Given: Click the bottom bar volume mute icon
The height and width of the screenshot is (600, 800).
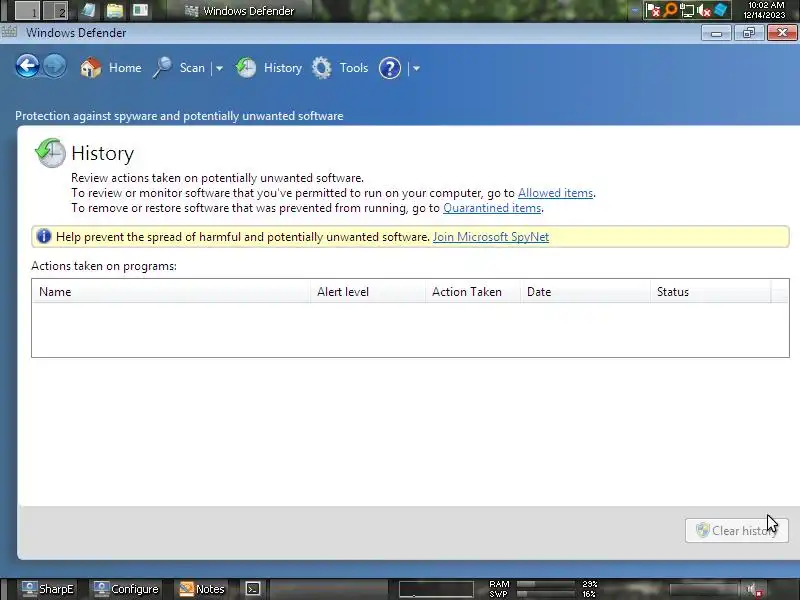Looking at the screenshot, I should pos(755,589).
